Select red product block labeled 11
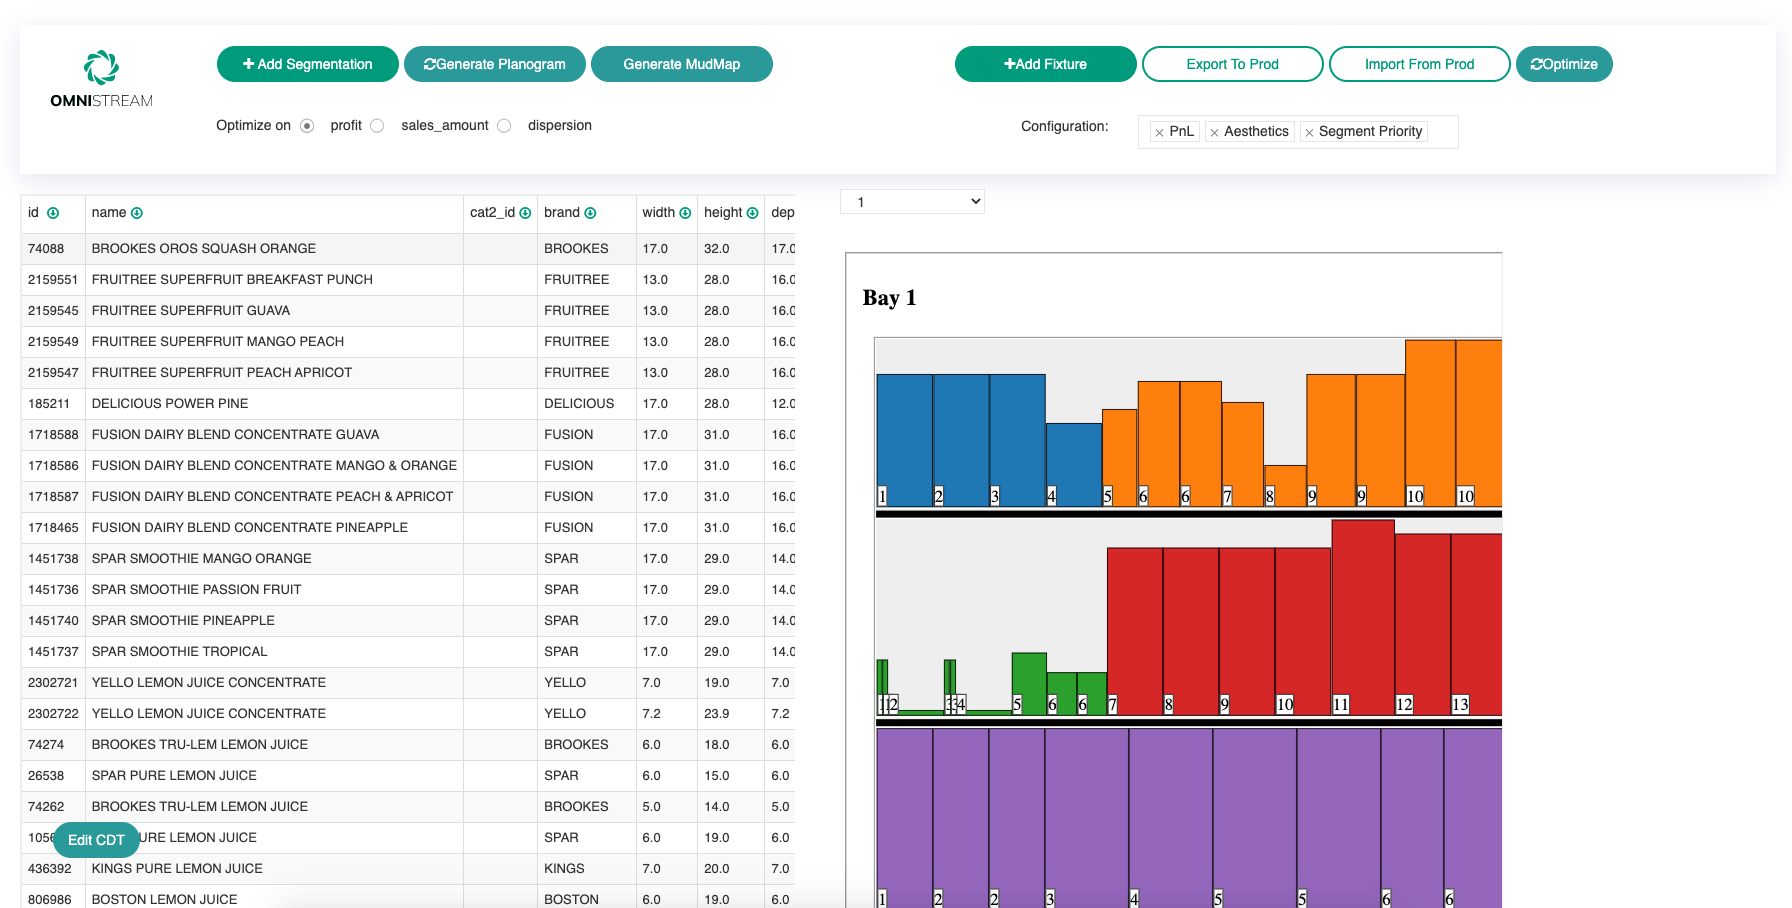 (1363, 617)
